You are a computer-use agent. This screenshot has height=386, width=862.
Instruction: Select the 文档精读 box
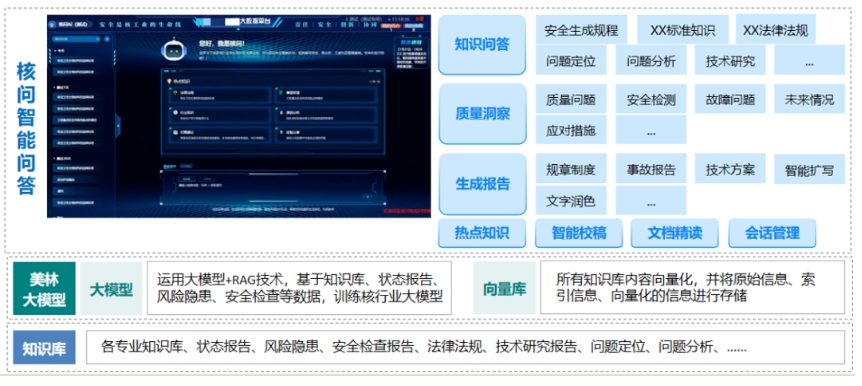click(675, 233)
